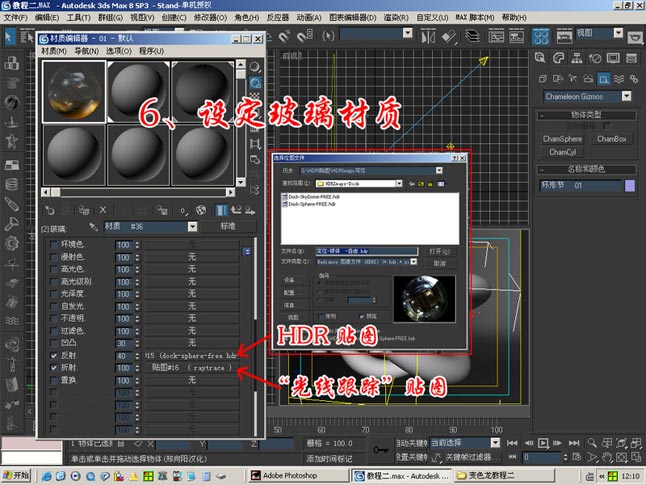This screenshot has height=485, width=646.
Task: Enable 漫射色 map checkbox
Action: pyautogui.click(x=54, y=257)
